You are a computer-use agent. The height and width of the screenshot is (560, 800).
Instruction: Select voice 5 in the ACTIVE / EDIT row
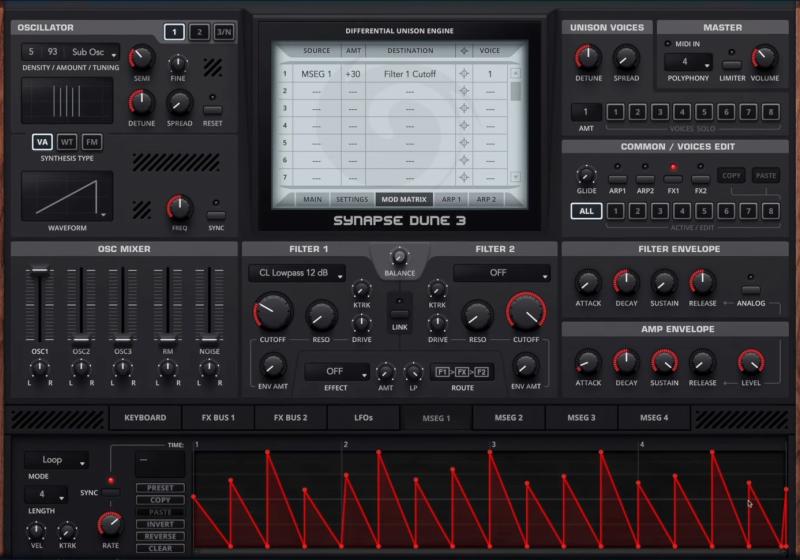(704, 211)
